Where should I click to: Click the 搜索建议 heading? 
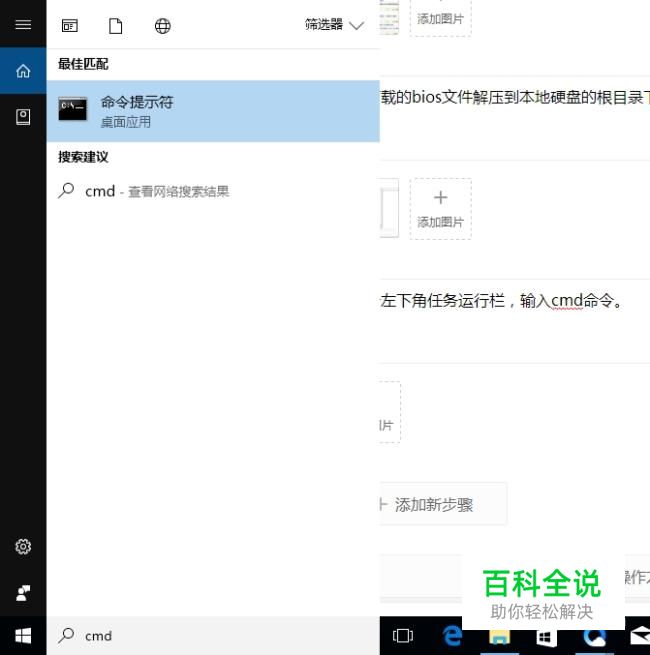tap(83, 157)
